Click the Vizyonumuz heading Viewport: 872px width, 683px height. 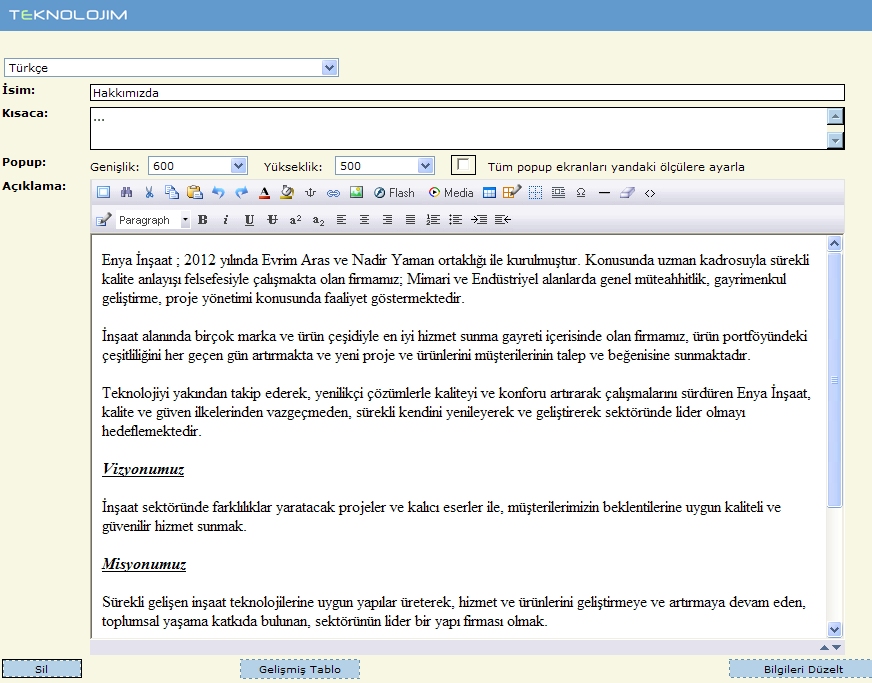coord(143,469)
